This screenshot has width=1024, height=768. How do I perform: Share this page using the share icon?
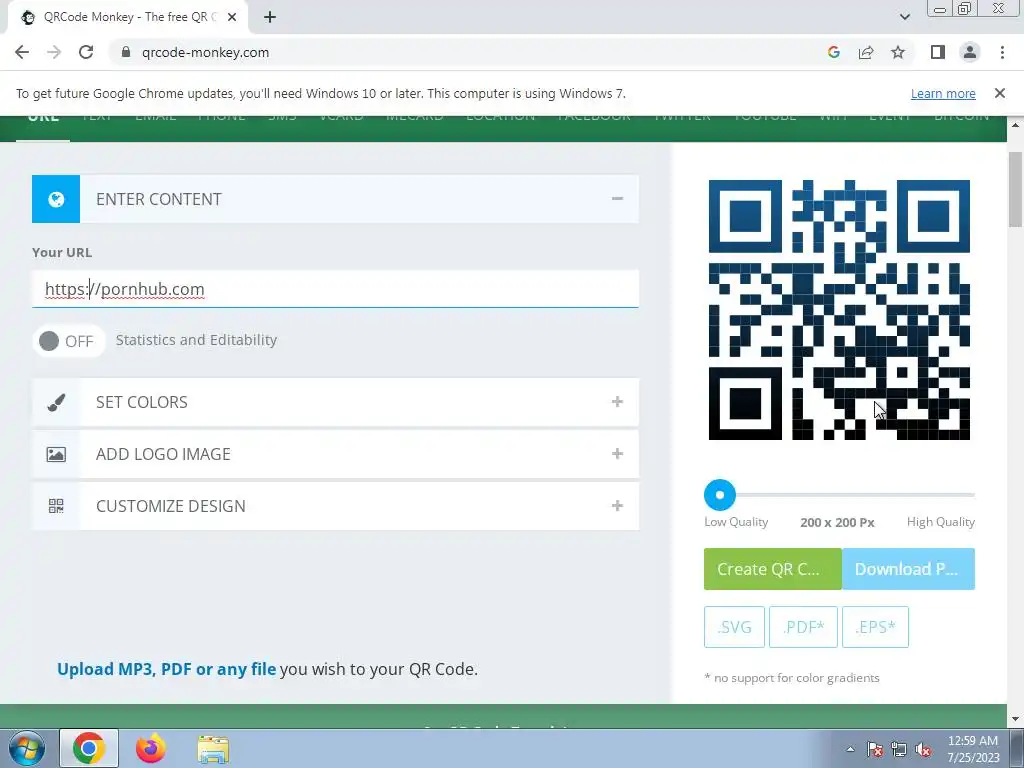pos(866,52)
